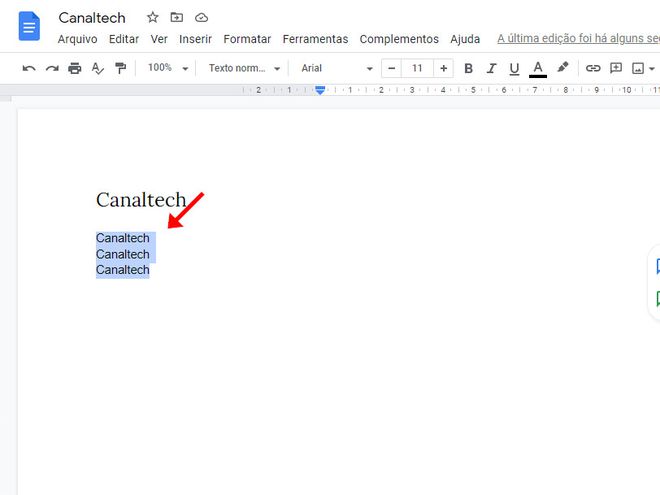Open the last edit history link
Image resolution: width=660 pixels, height=495 pixels.
(x=578, y=38)
